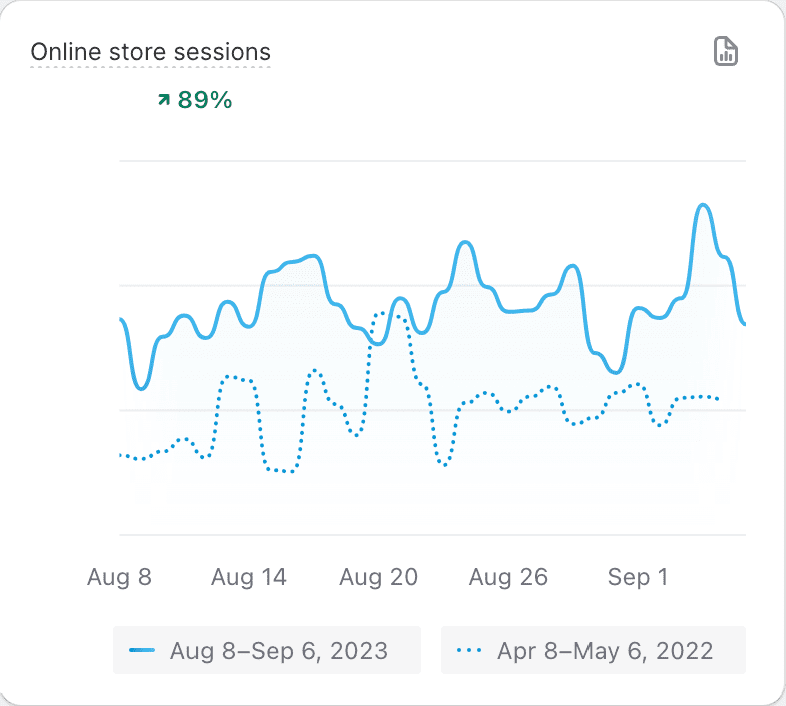Click the green upward trend arrow
The height and width of the screenshot is (706, 786).
tap(163, 100)
